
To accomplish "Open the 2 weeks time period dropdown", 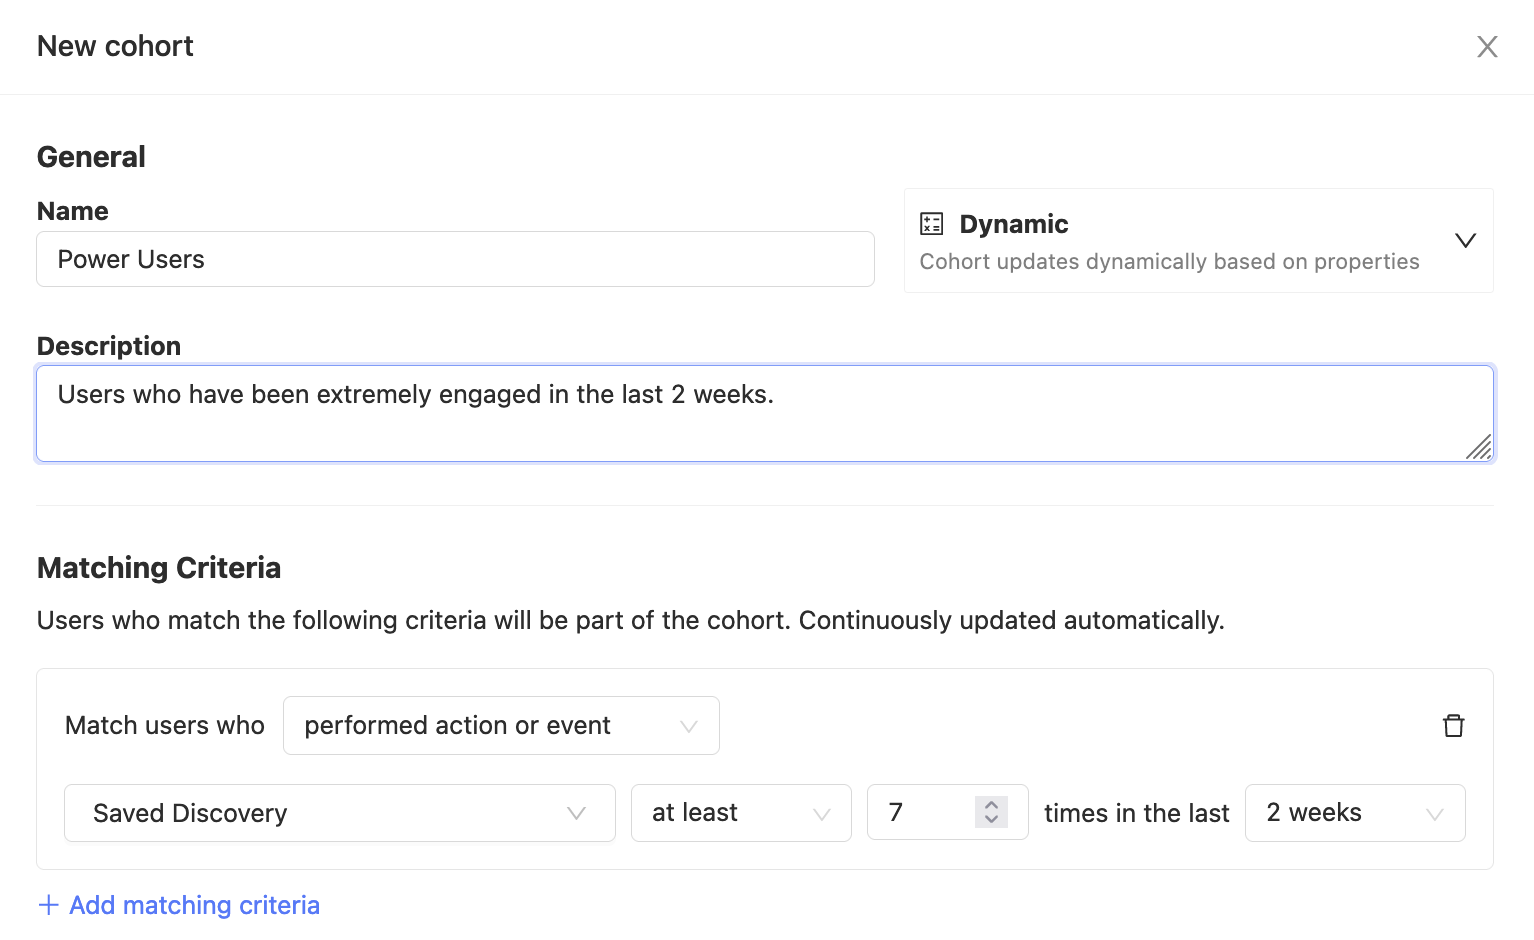I will 1355,813.
